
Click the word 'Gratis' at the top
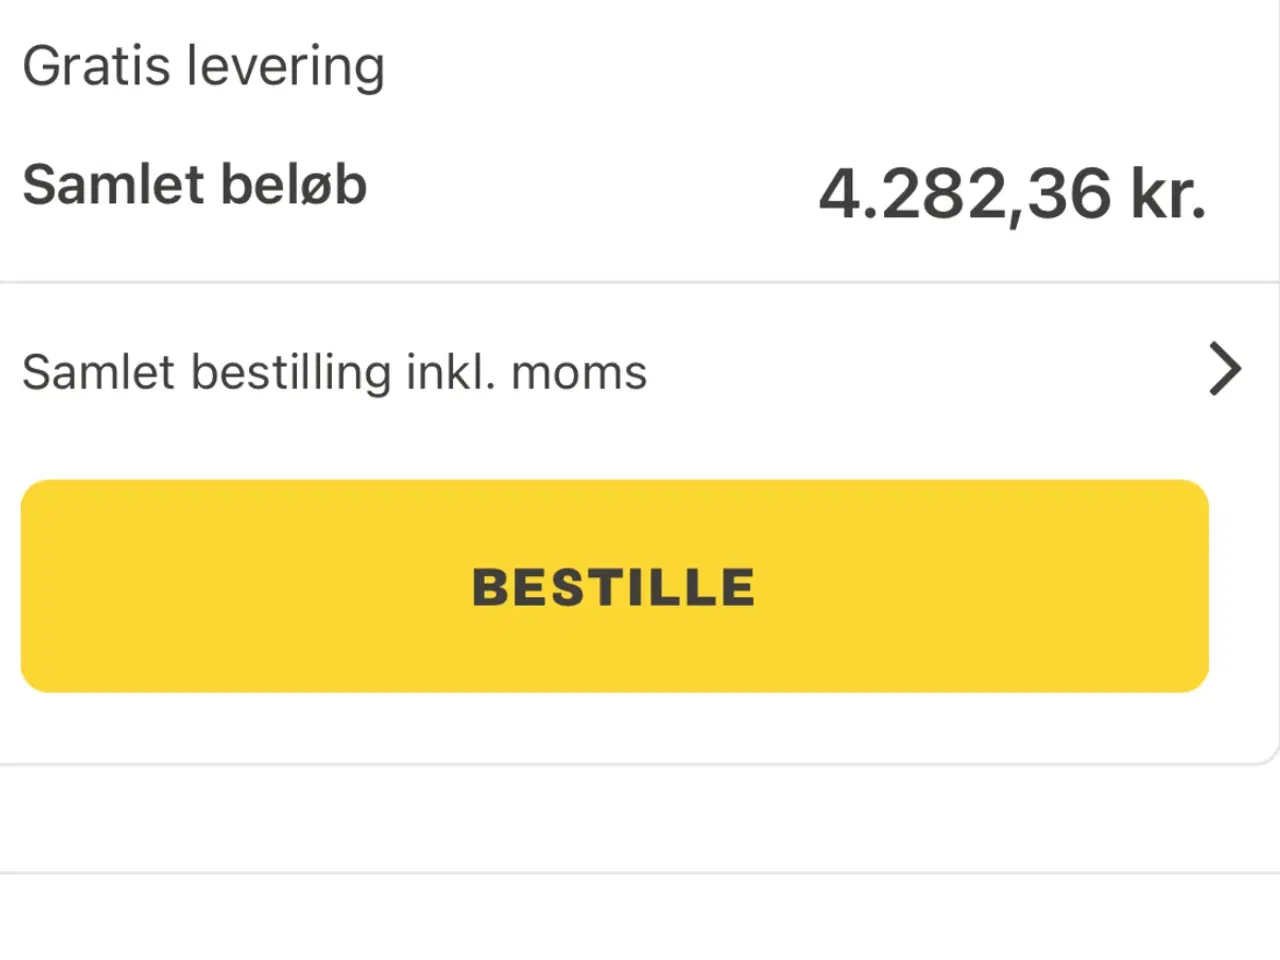96,67
